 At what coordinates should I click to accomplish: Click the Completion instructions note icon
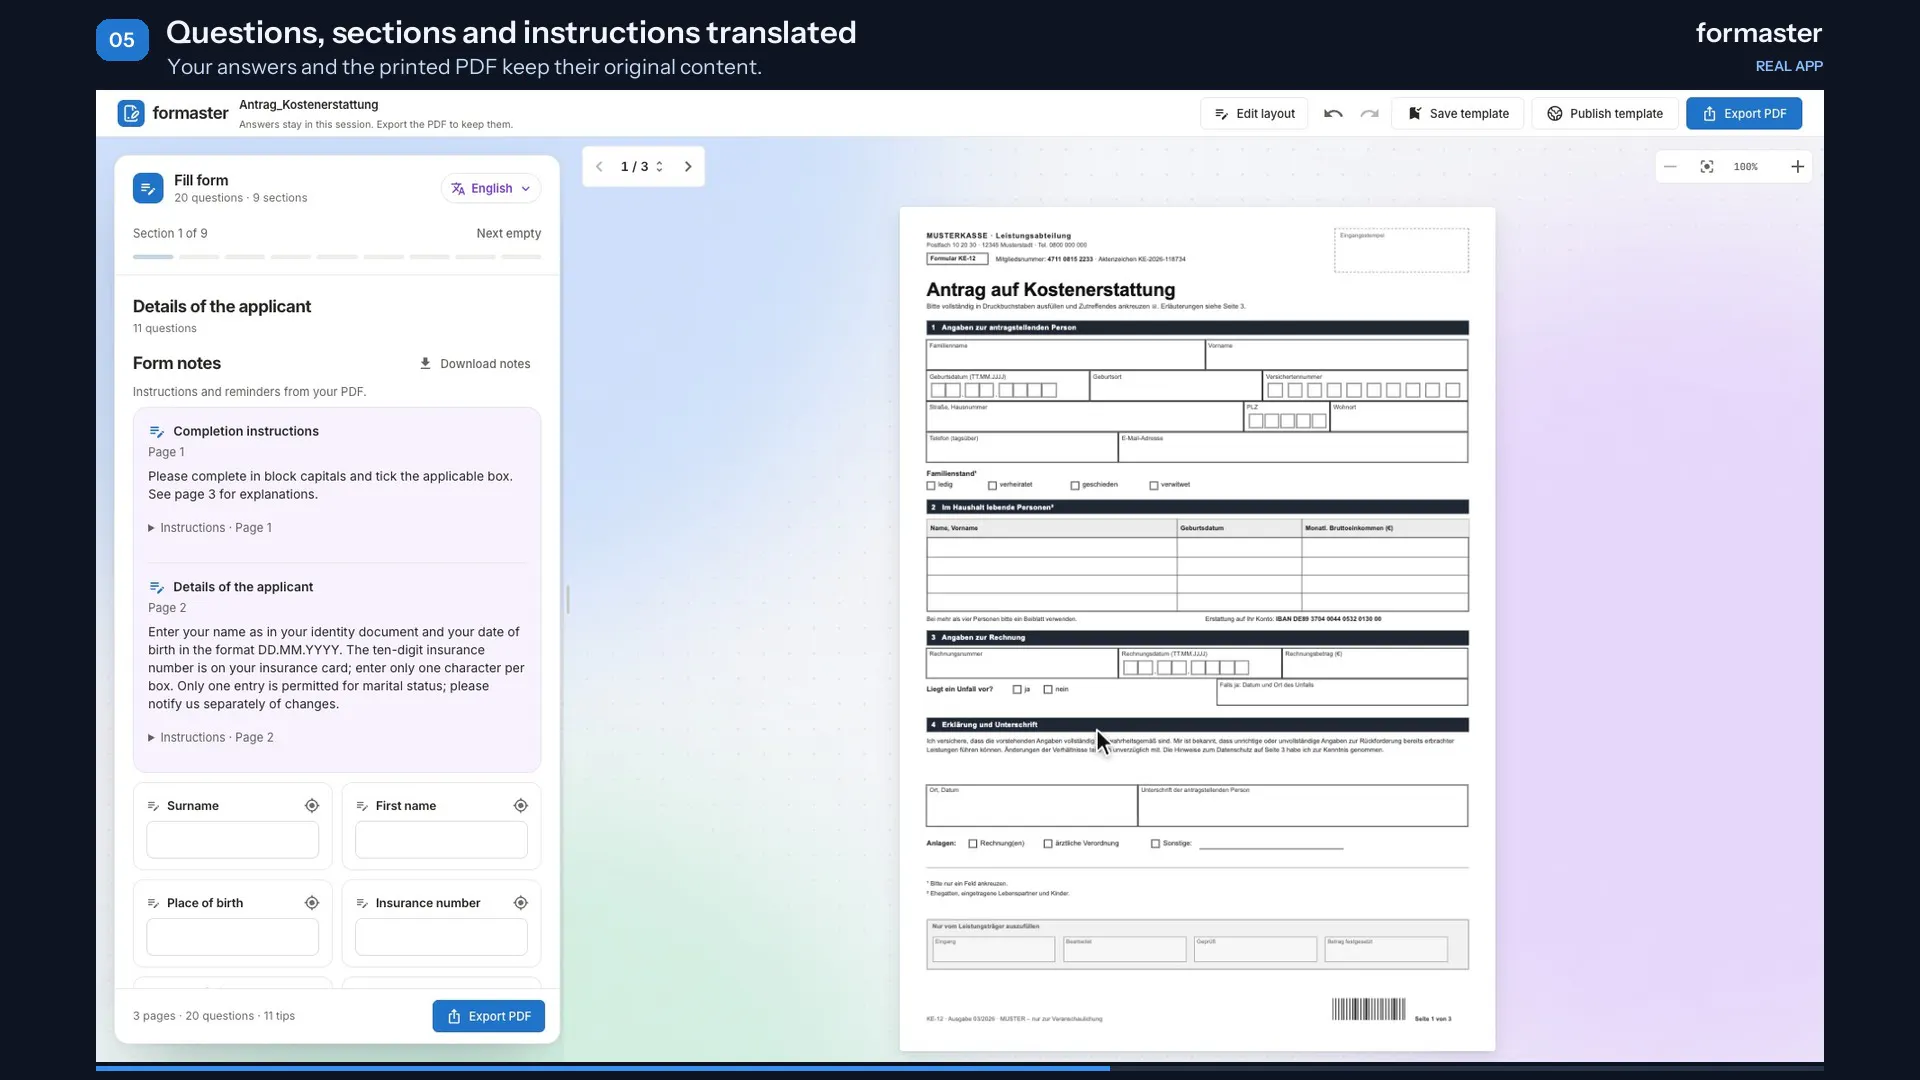click(x=156, y=432)
